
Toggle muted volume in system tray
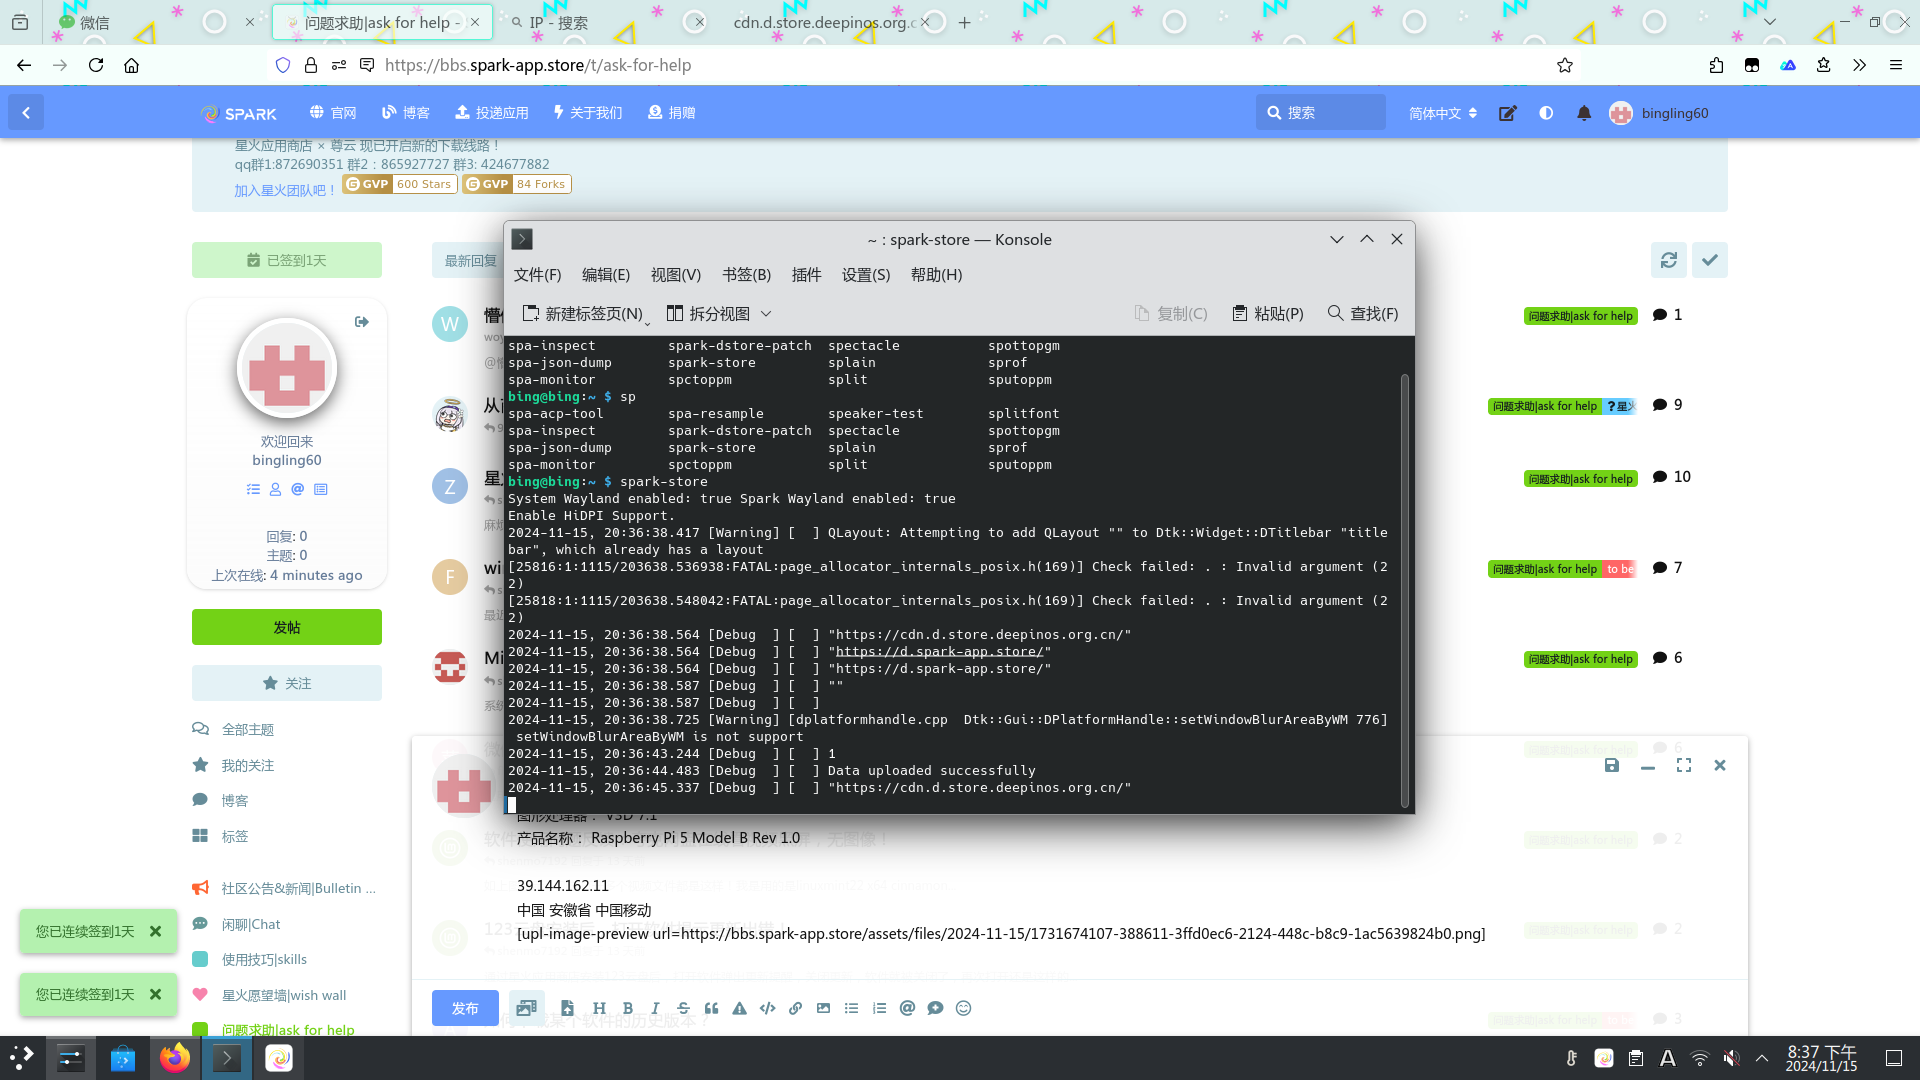pos(1732,1058)
